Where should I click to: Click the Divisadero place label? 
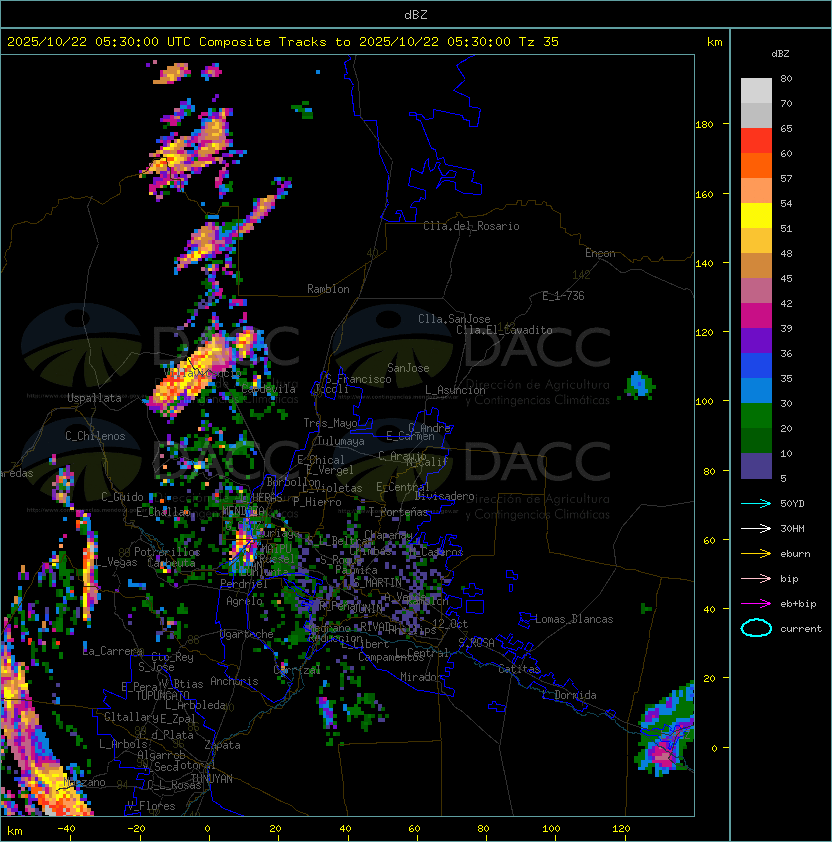point(445,496)
